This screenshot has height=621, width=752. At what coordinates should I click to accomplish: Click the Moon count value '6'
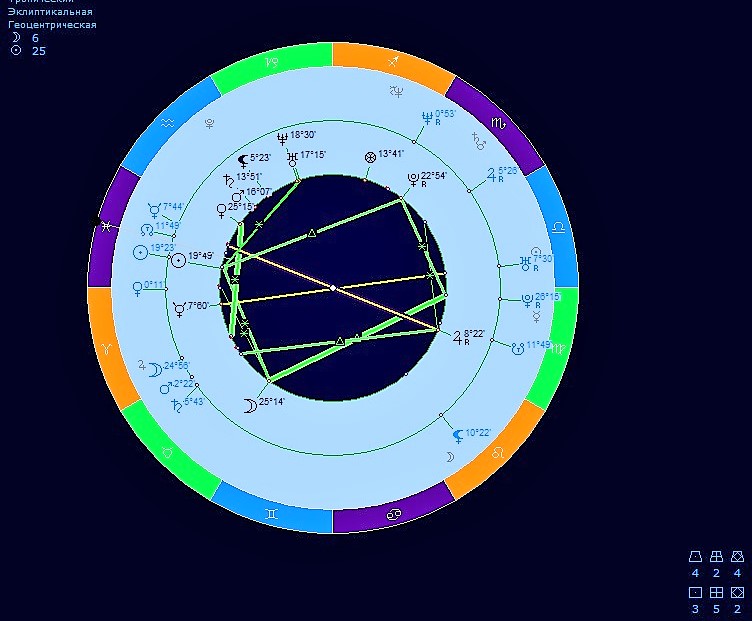[x=35, y=38]
